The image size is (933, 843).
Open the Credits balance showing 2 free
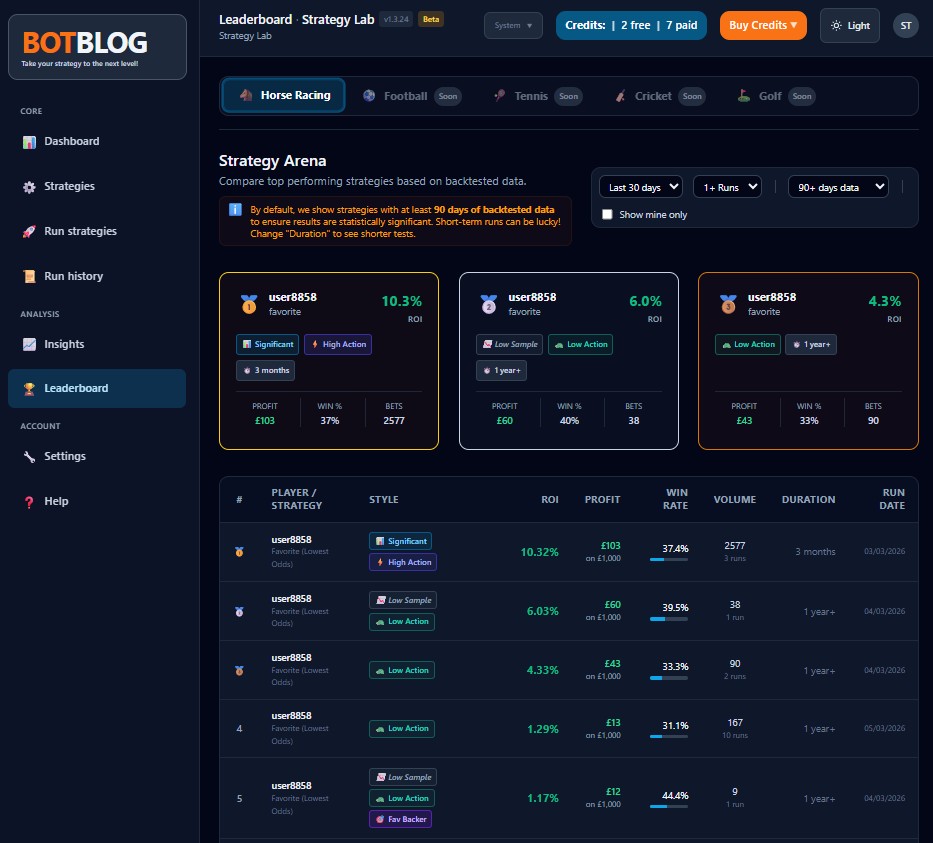click(631, 25)
